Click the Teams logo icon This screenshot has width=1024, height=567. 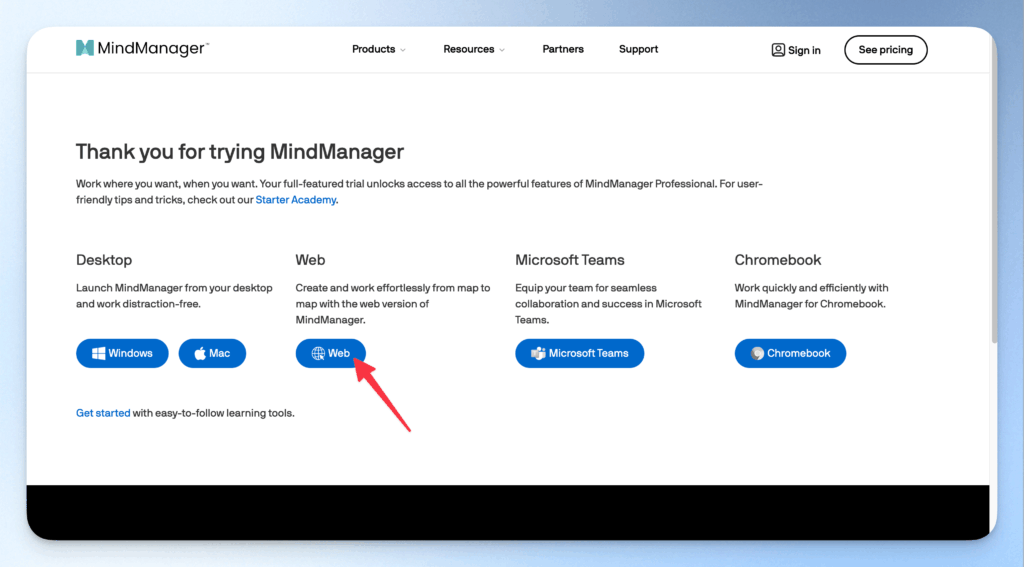(x=538, y=353)
